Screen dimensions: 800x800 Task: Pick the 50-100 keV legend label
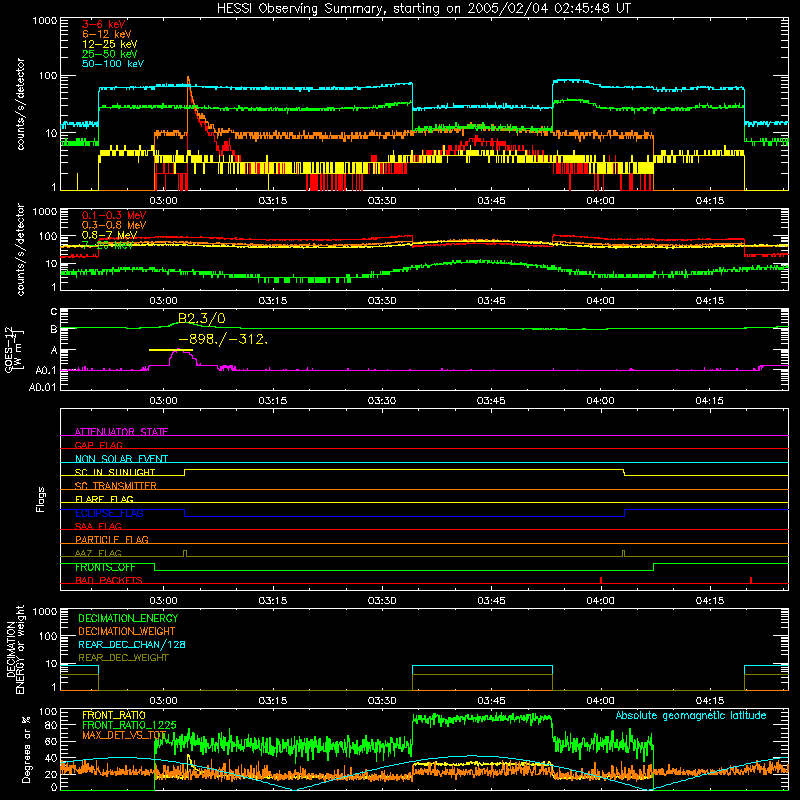(113, 64)
